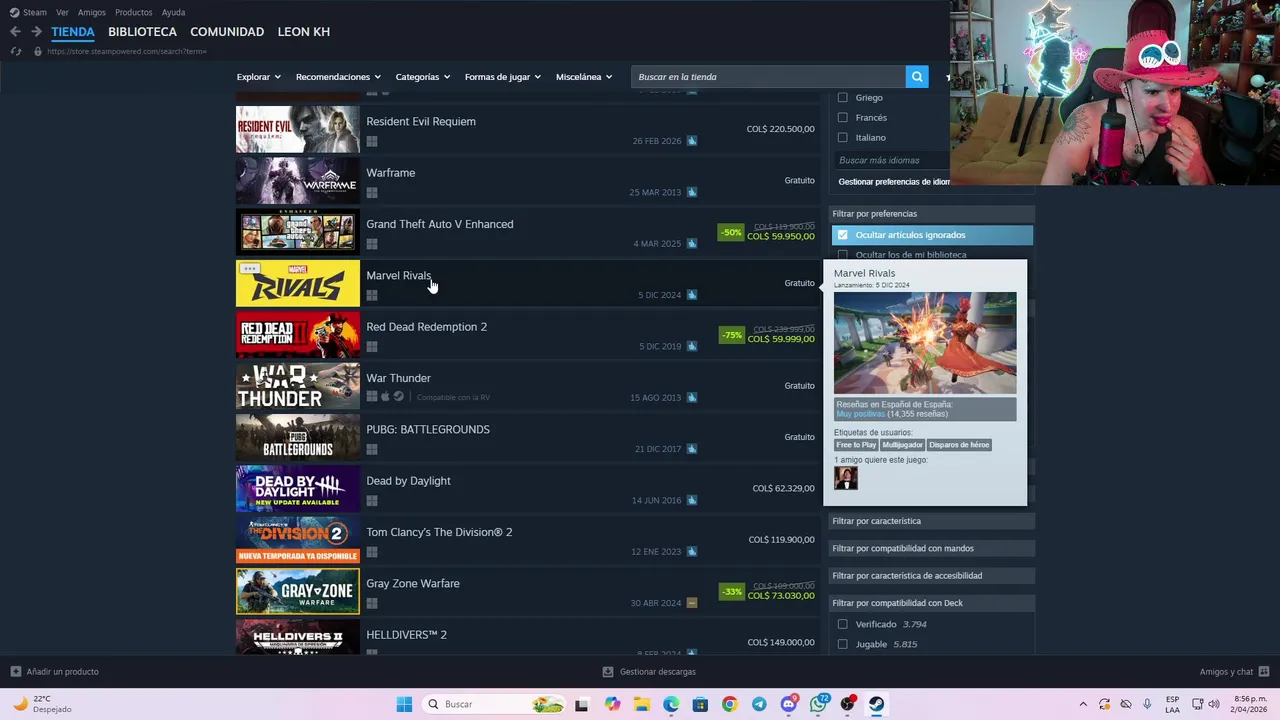1280x720 pixels.
Task: Collapse Filtrar por preferencias section
Action: [x=931, y=214]
